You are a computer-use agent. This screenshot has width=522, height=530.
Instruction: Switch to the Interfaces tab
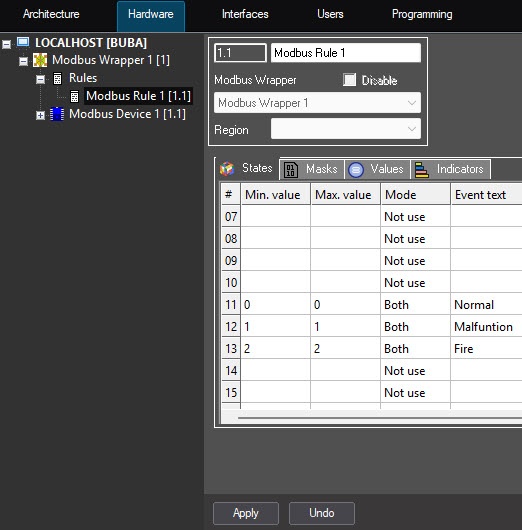[x=245, y=14]
